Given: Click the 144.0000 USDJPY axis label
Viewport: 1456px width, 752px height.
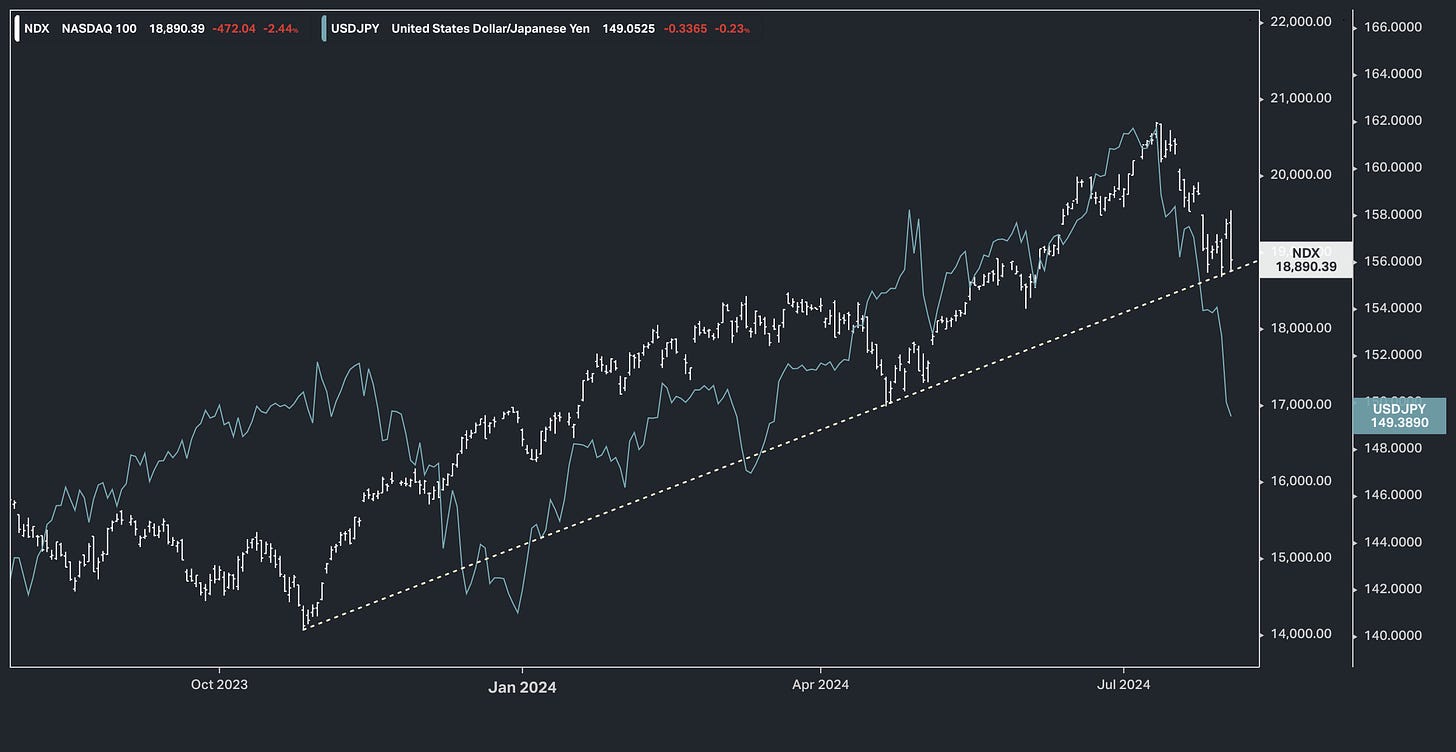Looking at the screenshot, I should (x=1393, y=542).
